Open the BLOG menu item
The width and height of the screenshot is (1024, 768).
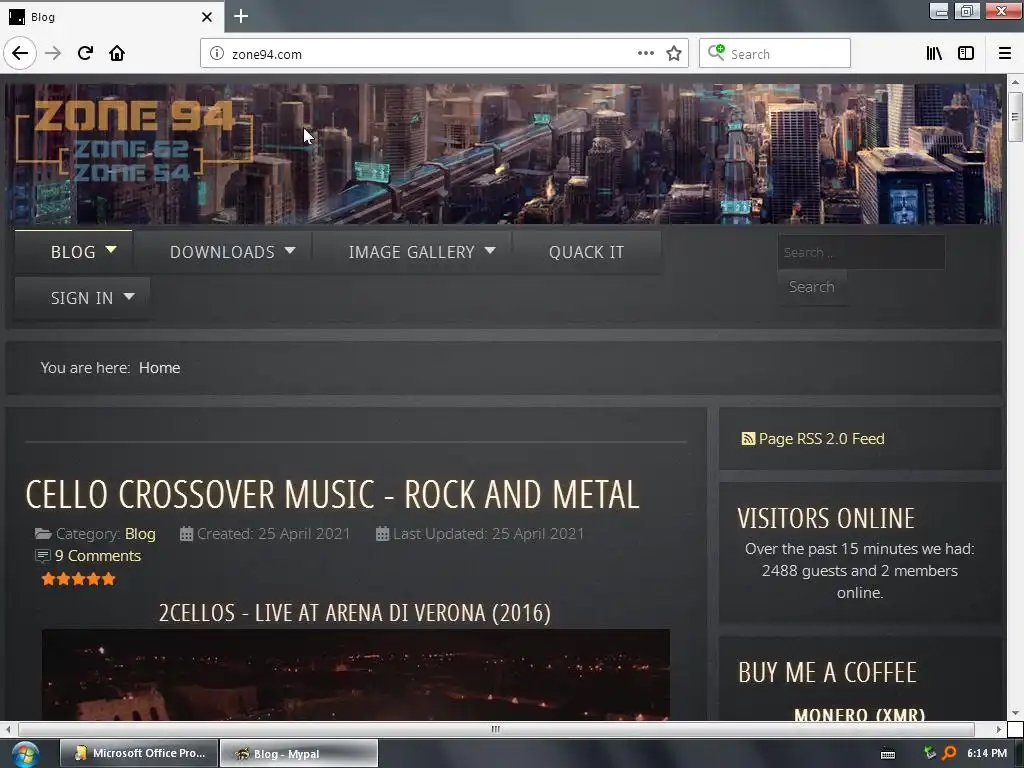point(73,252)
